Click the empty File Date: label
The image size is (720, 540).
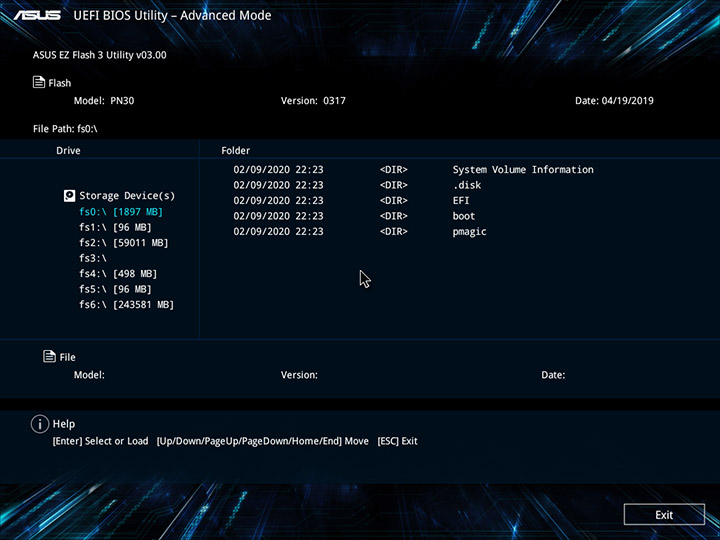pos(553,375)
